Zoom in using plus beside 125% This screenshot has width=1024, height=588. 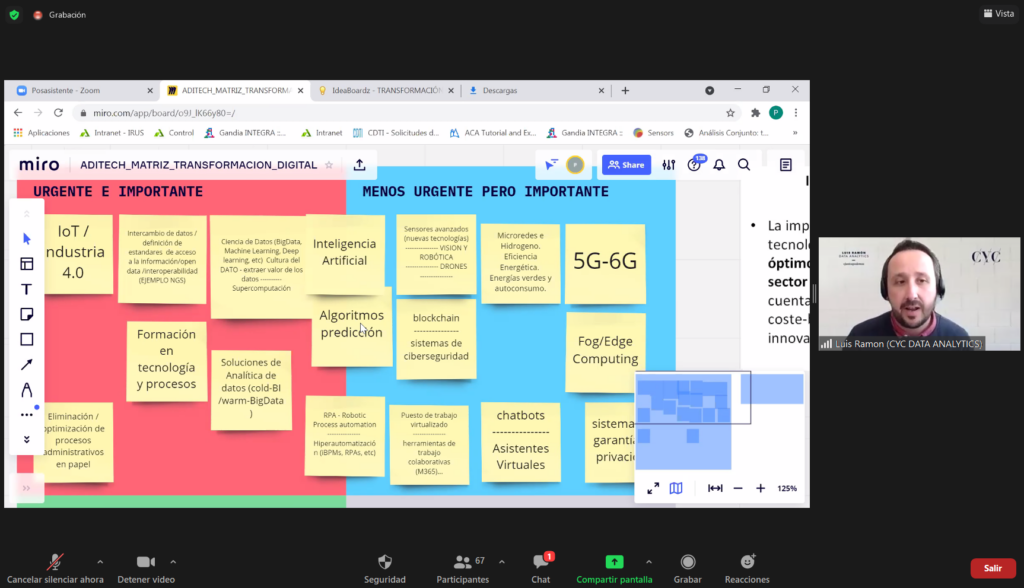760,488
